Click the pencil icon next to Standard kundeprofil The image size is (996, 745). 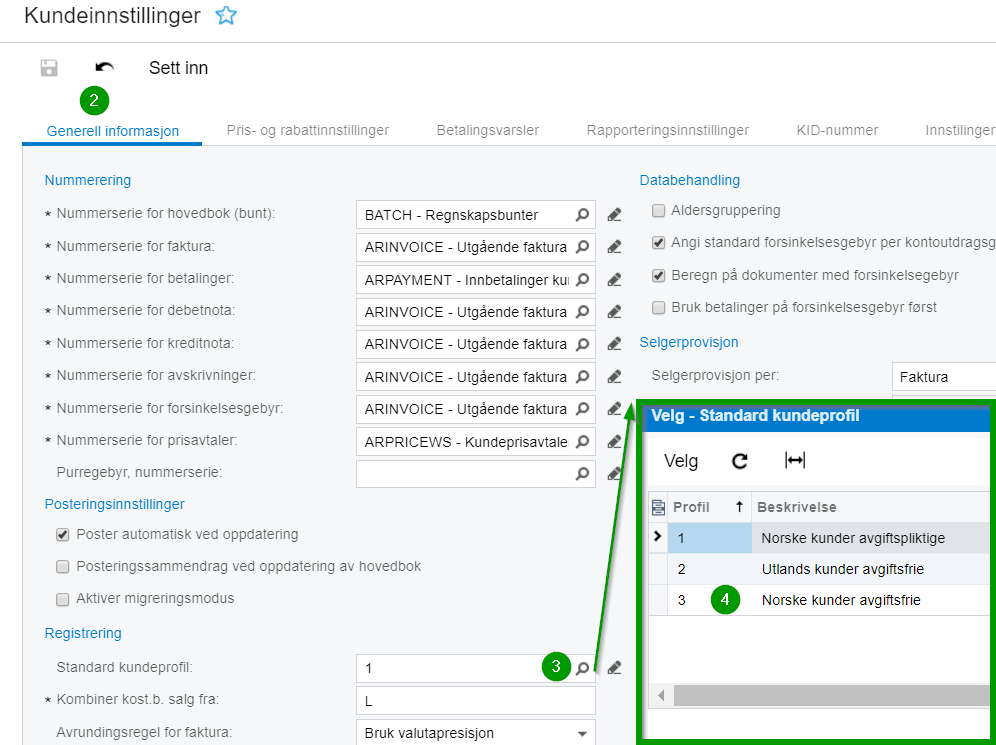click(x=614, y=667)
